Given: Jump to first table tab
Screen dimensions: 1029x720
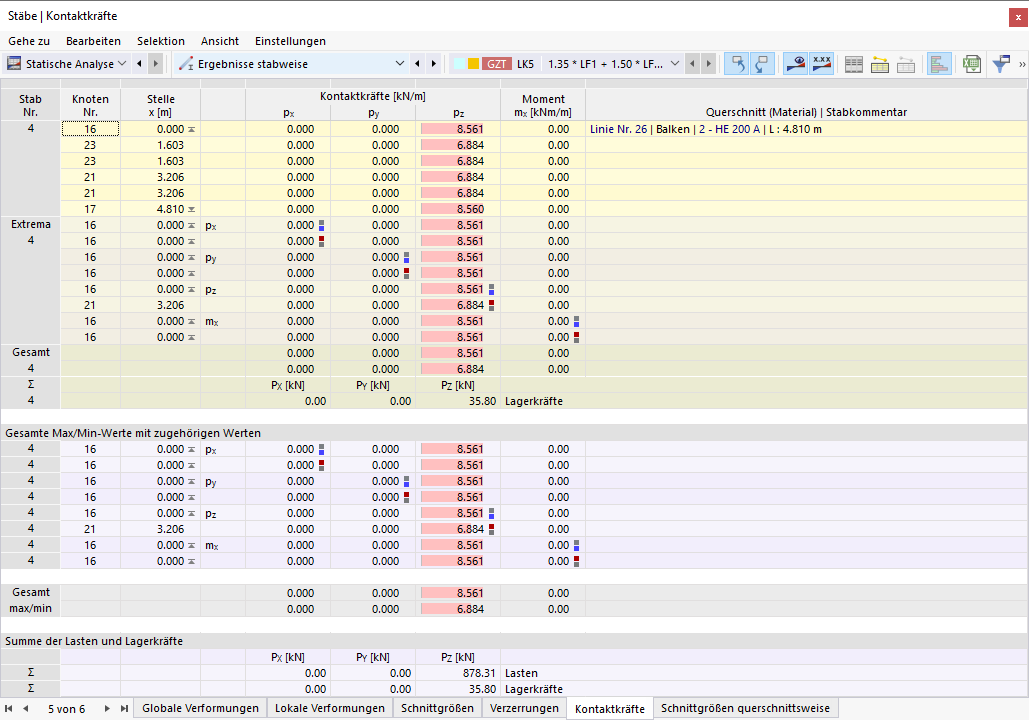Looking at the screenshot, I should (x=9, y=709).
